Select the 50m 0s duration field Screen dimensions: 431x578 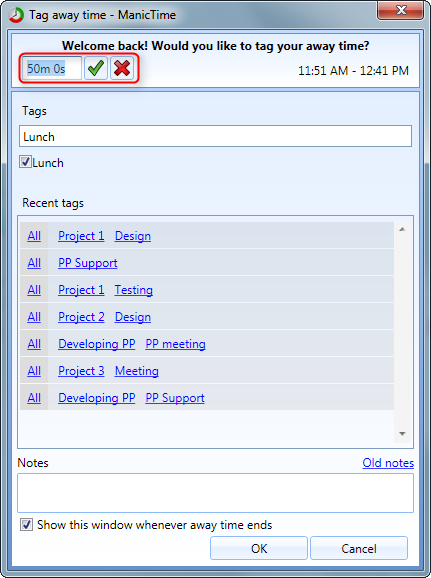tap(52, 69)
